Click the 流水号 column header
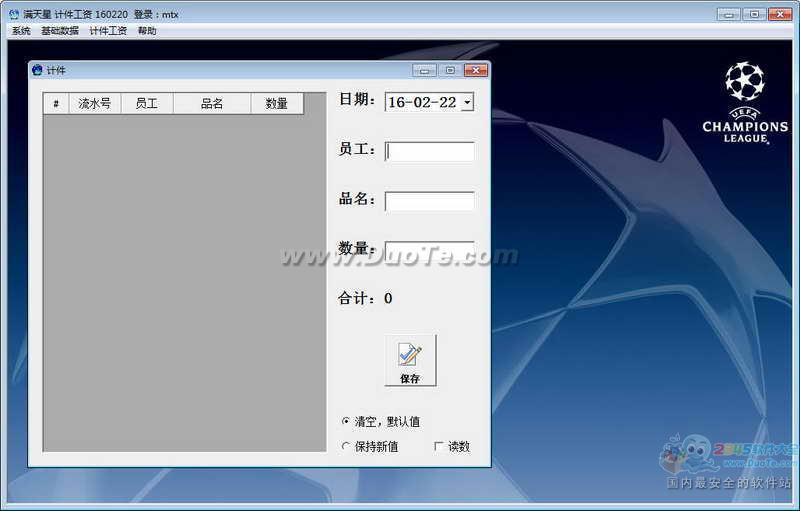 tap(95, 104)
